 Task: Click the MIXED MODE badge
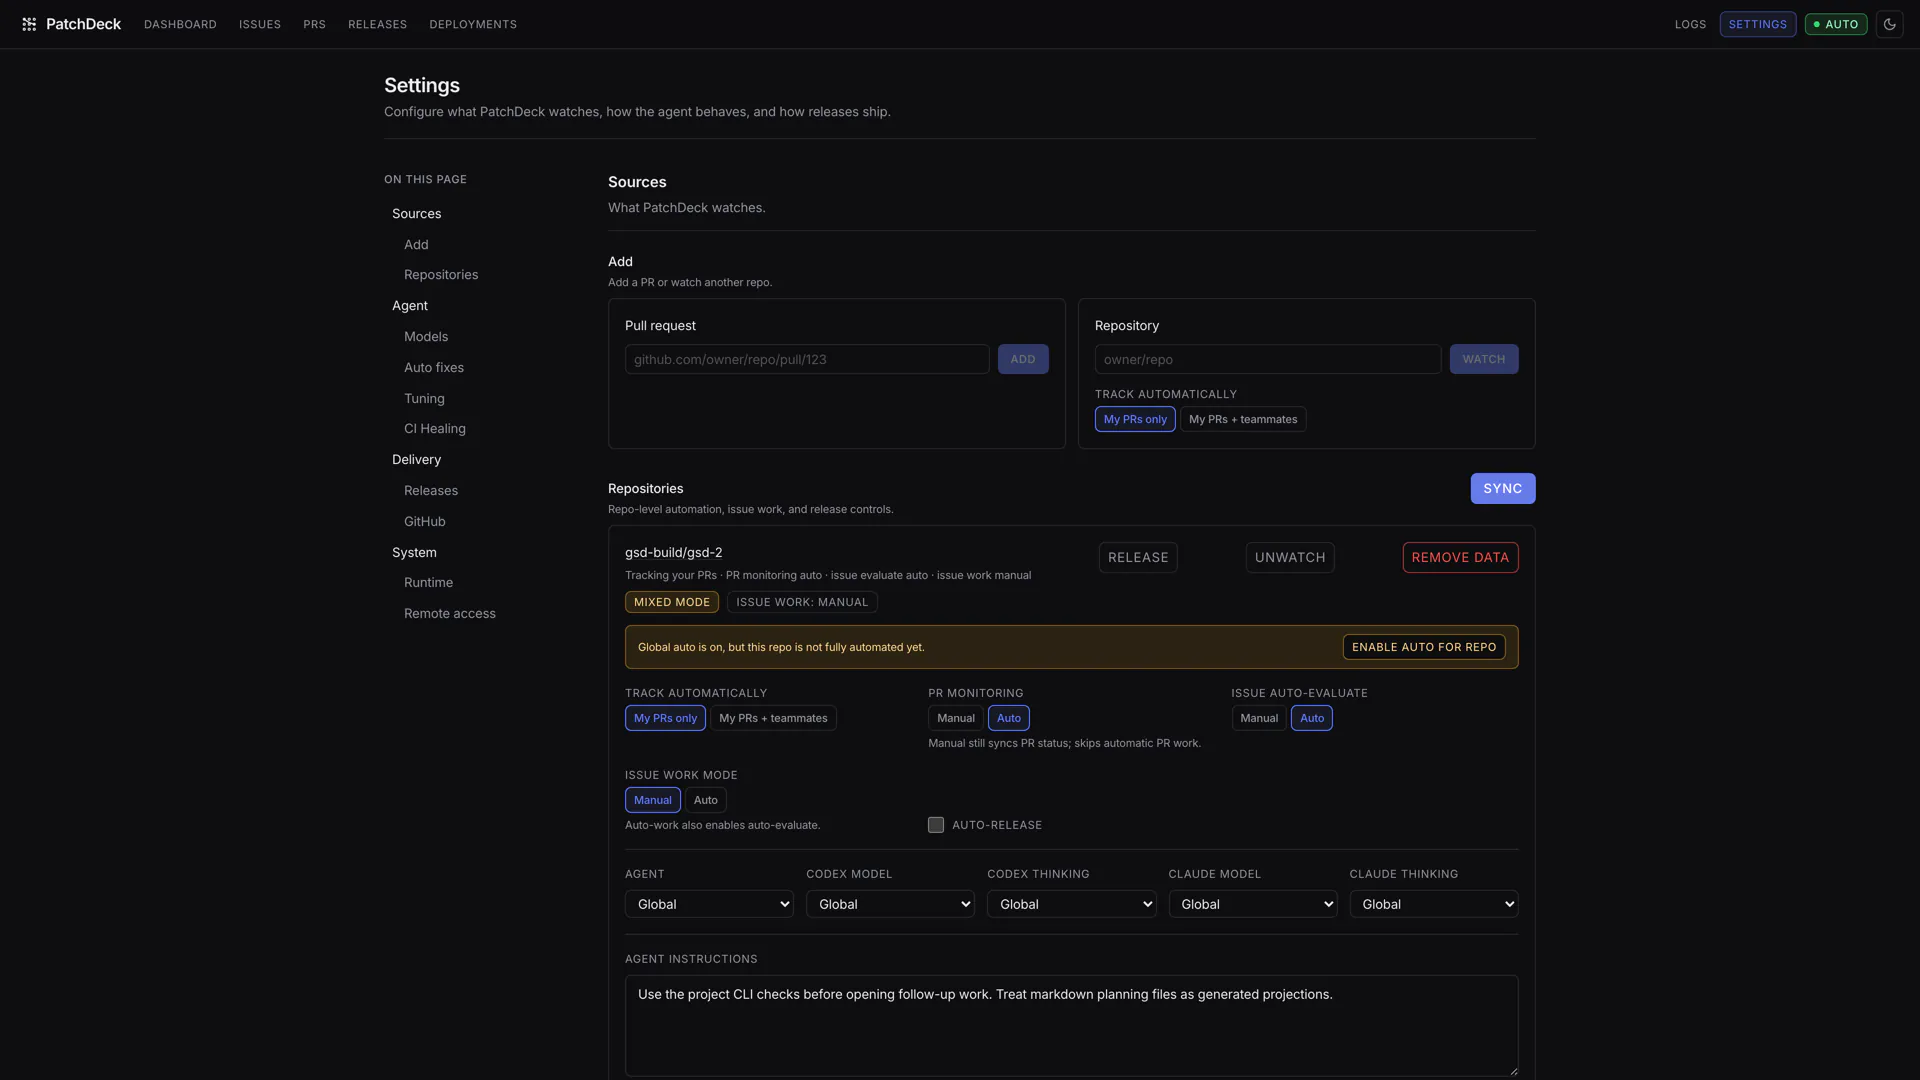pos(672,602)
